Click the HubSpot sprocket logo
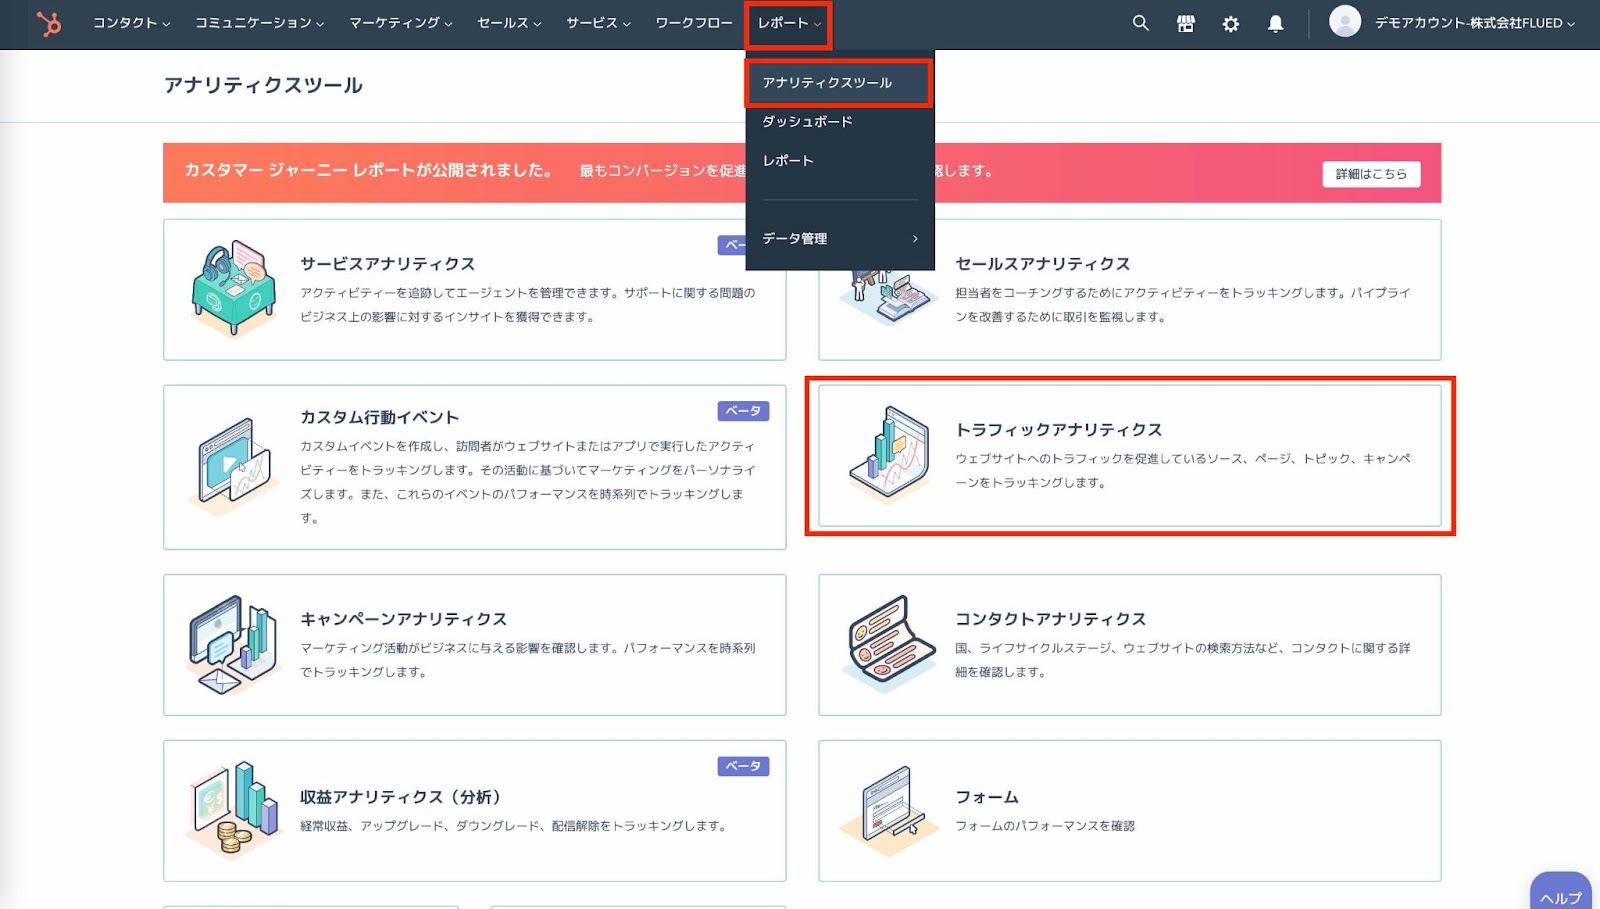The width and height of the screenshot is (1600, 909). (48, 23)
